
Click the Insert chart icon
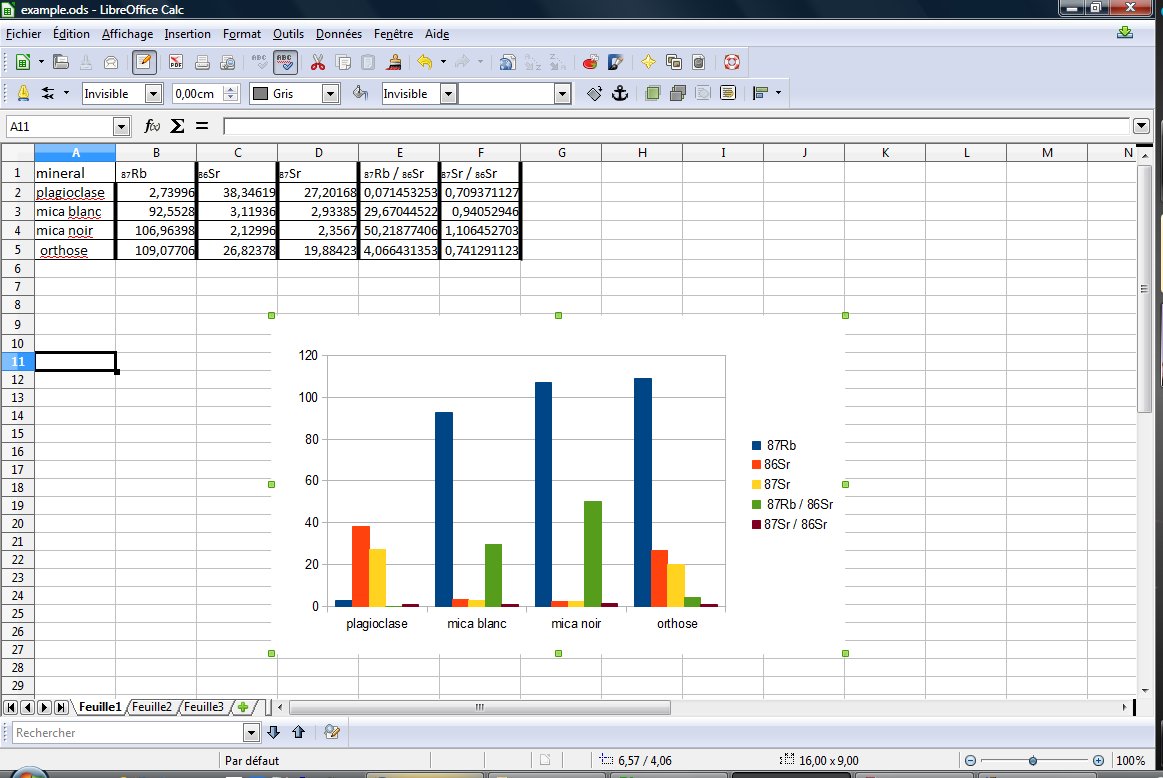[590, 62]
